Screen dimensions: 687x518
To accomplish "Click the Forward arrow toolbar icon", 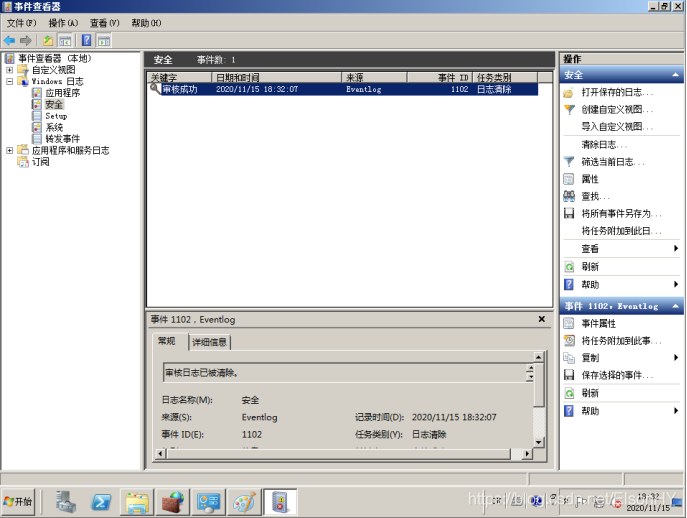I will pos(26,41).
